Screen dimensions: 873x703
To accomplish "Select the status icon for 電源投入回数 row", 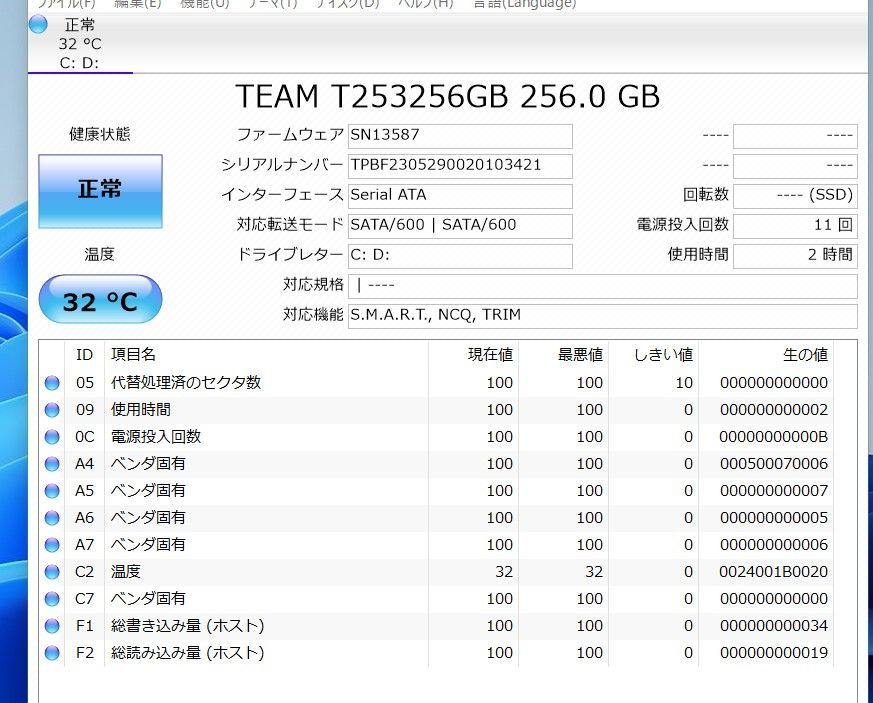I will click(x=52, y=436).
